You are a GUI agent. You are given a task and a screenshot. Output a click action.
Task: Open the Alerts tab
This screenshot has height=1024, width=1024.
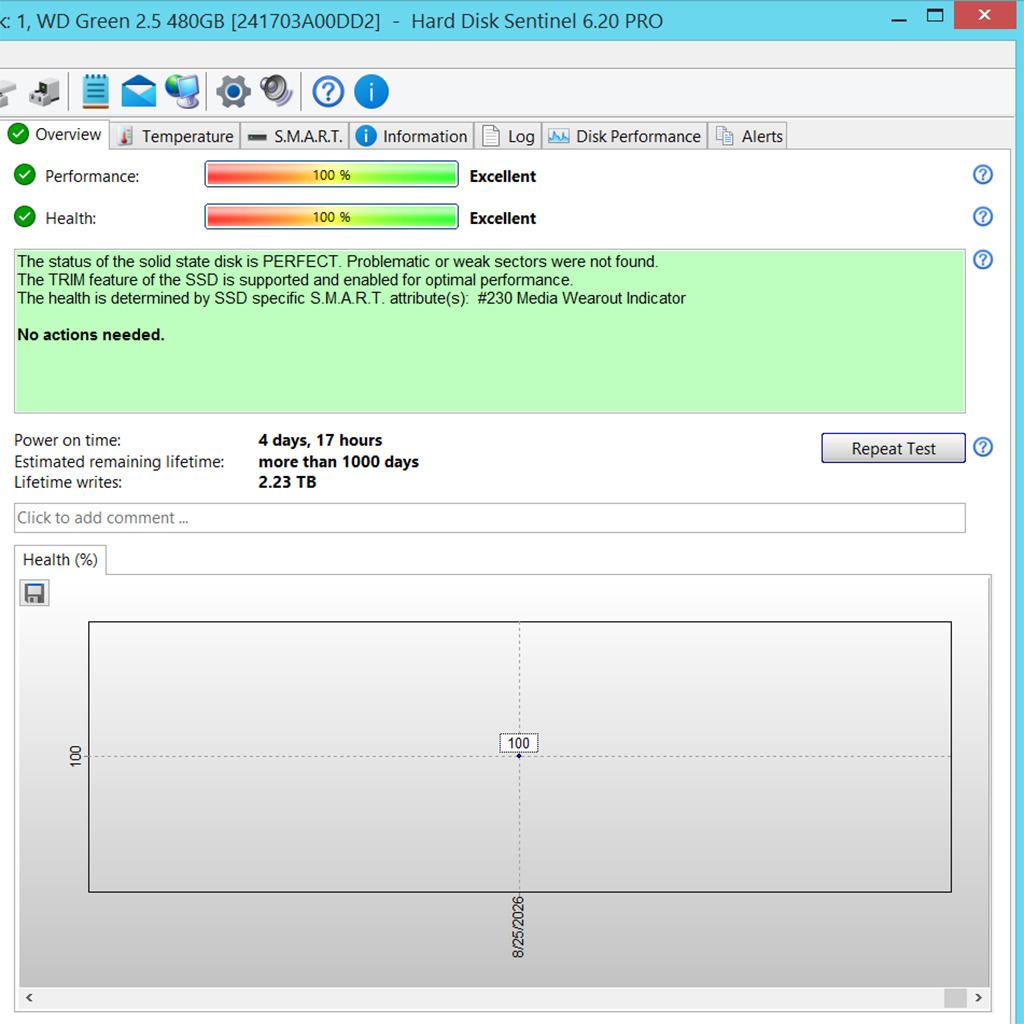748,136
